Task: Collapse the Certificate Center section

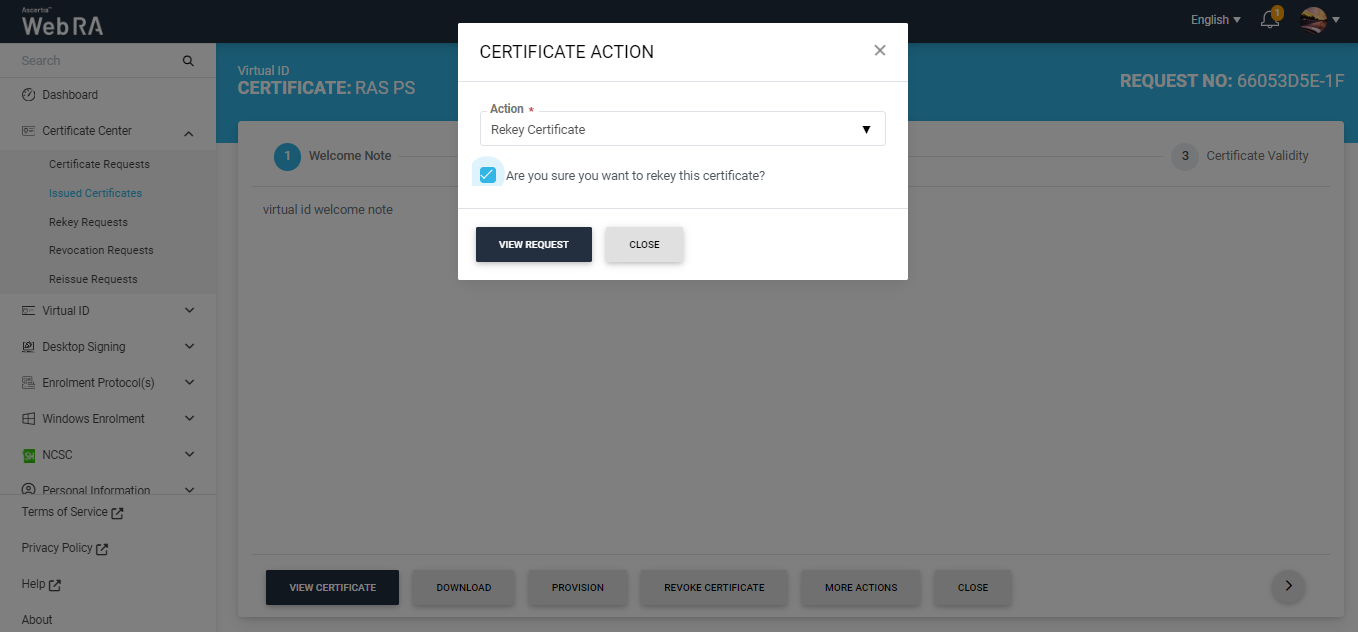Action: pyautogui.click(x=189, y=132)
